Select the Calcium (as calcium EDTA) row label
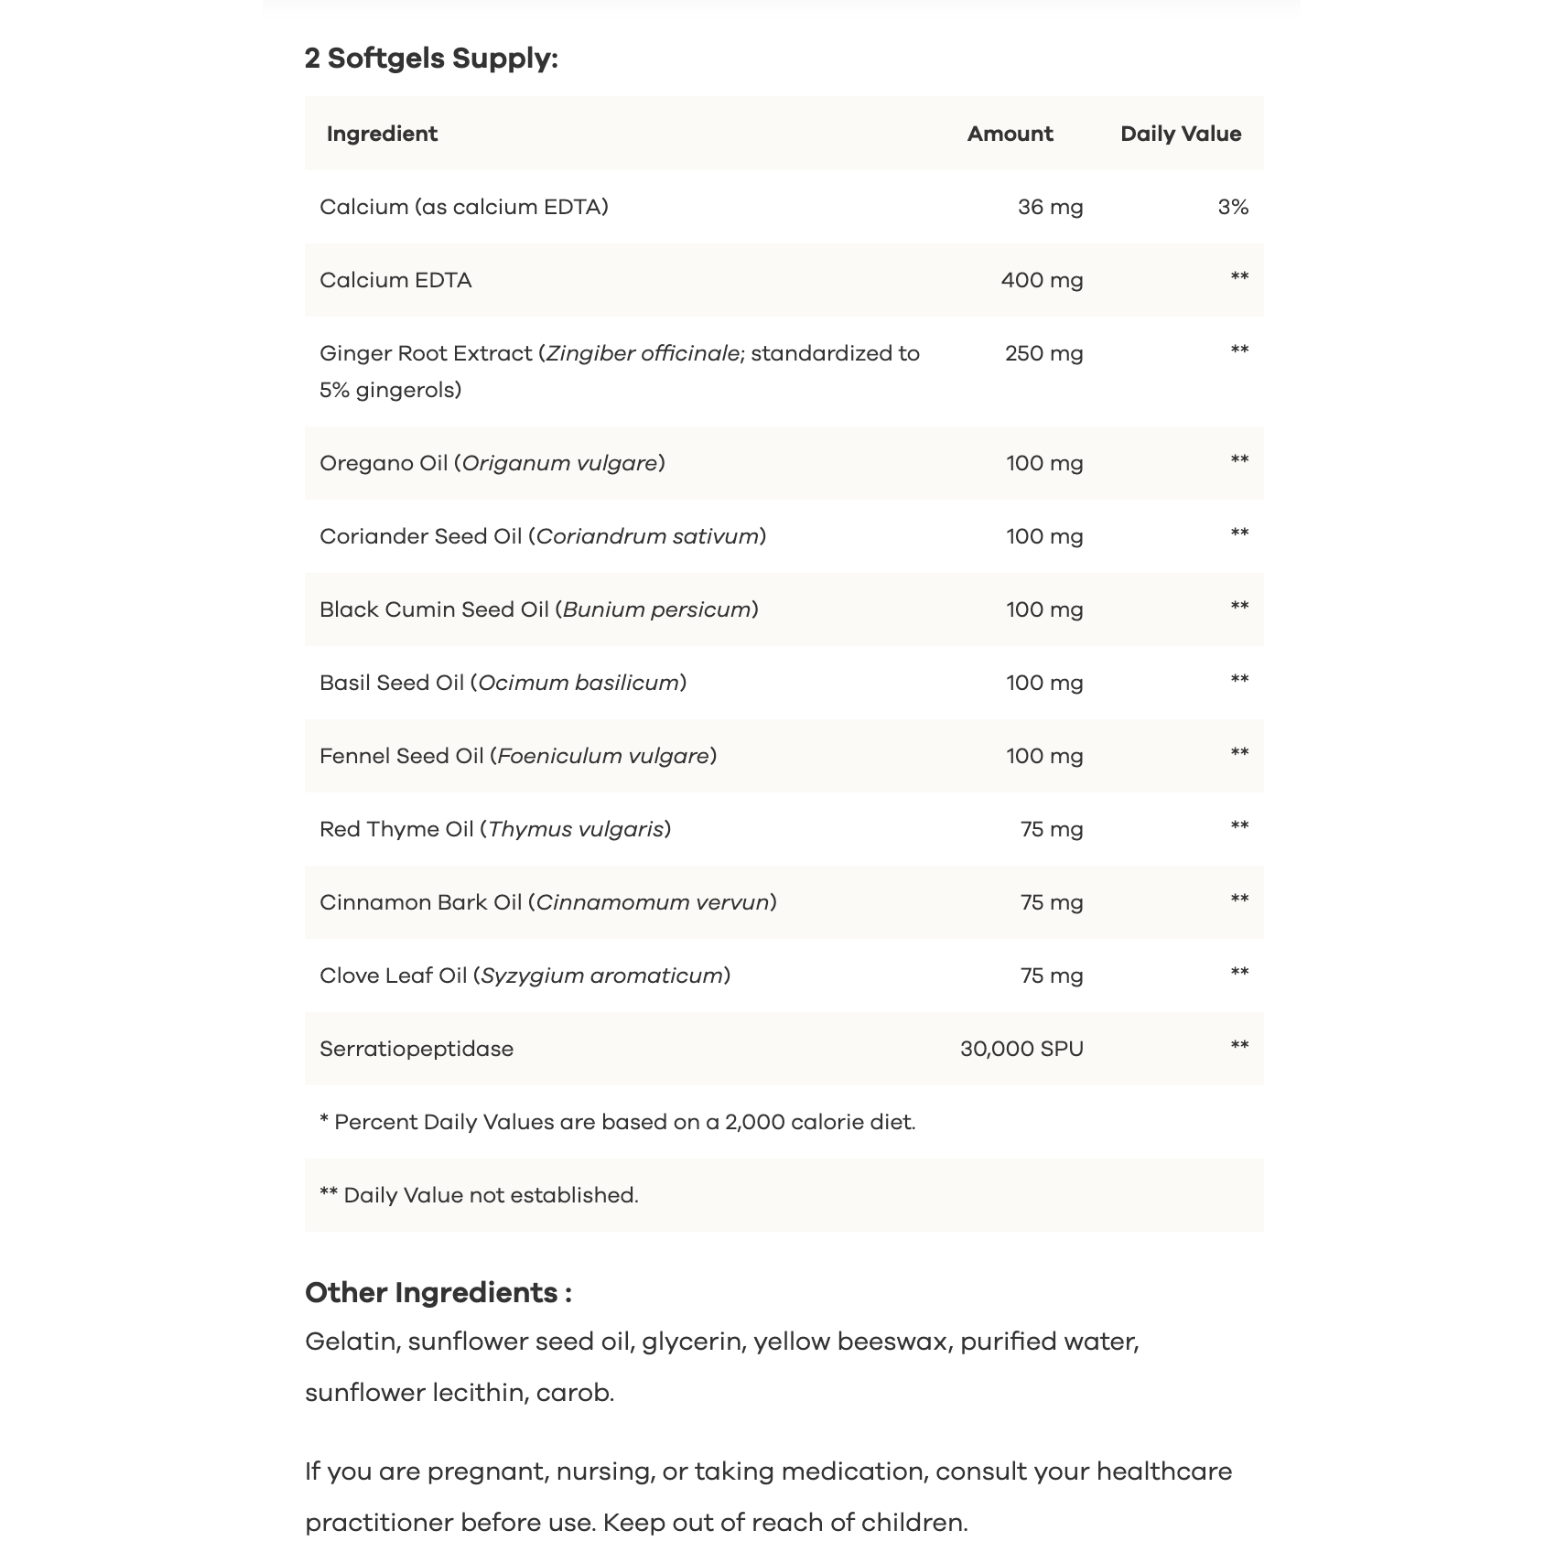The width and height of the screenshot is (1563, 1563). click(x=463, y=207)
